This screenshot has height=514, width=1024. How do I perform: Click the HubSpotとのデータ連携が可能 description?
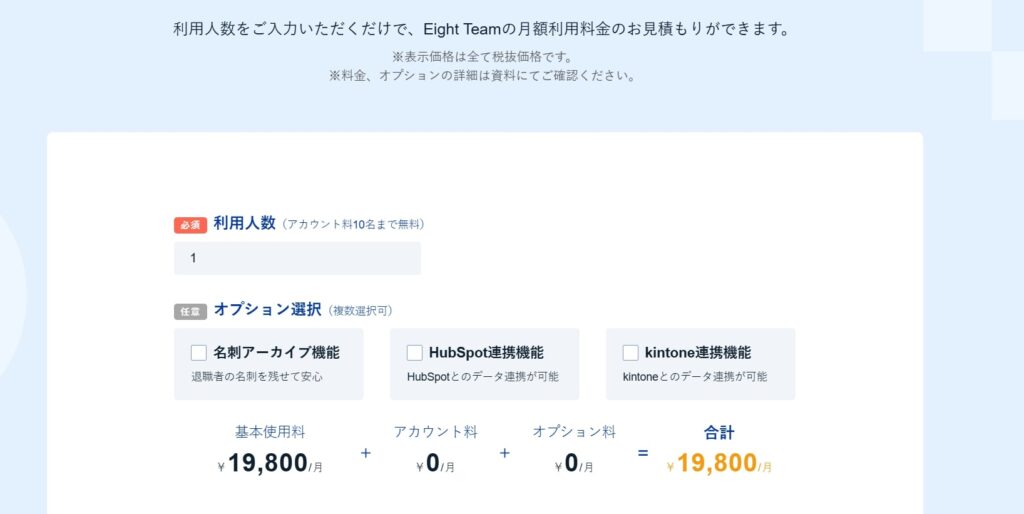(483, 377)
